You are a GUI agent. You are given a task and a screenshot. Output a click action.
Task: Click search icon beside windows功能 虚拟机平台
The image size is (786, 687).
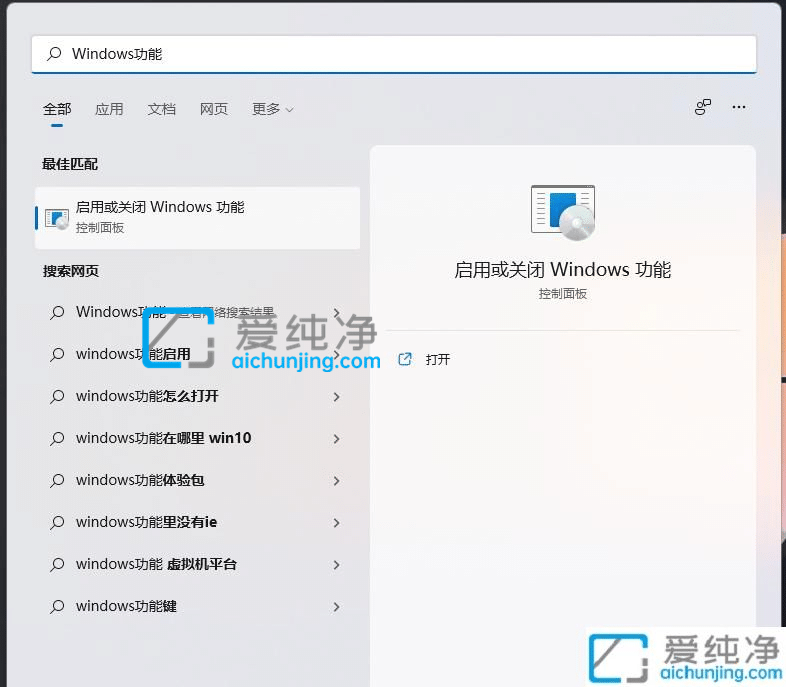57,565
